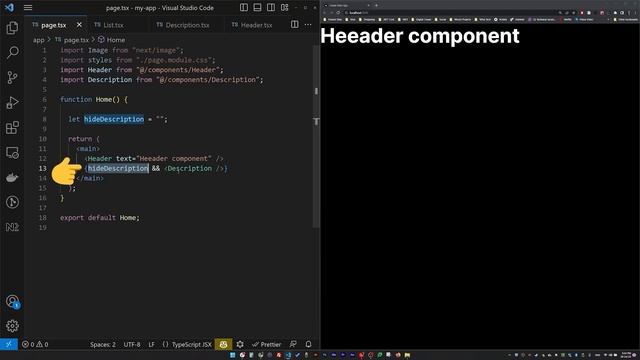Open the remote window status button

point(9,344)
